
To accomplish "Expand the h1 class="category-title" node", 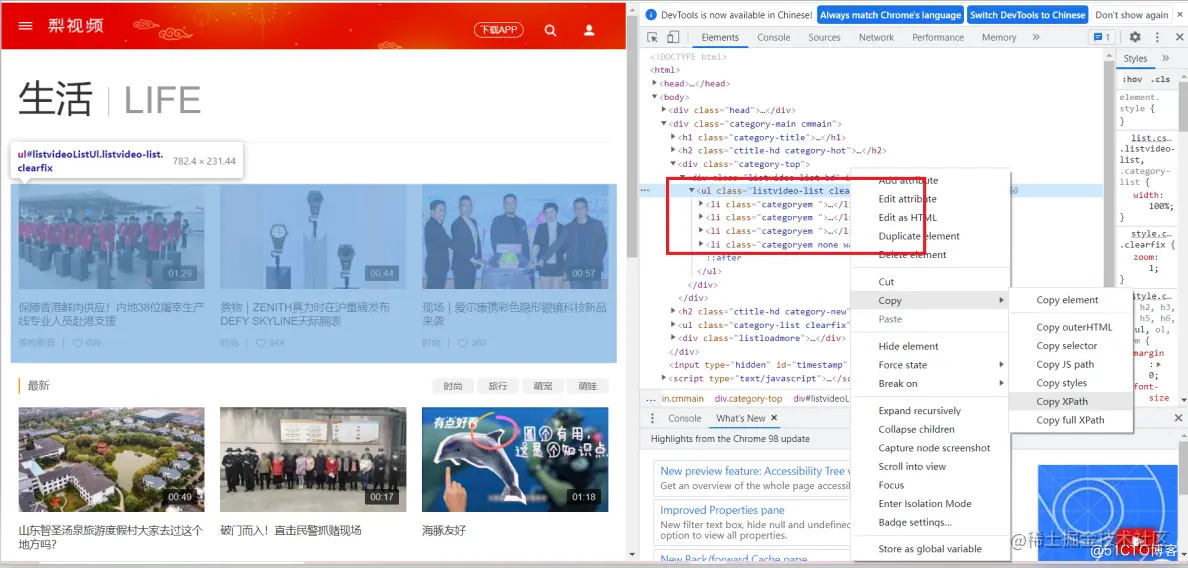I will tap(673, 137).
